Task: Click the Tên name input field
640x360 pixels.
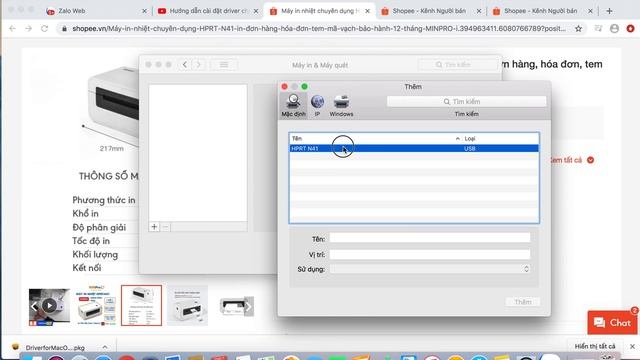Action: 430,238
